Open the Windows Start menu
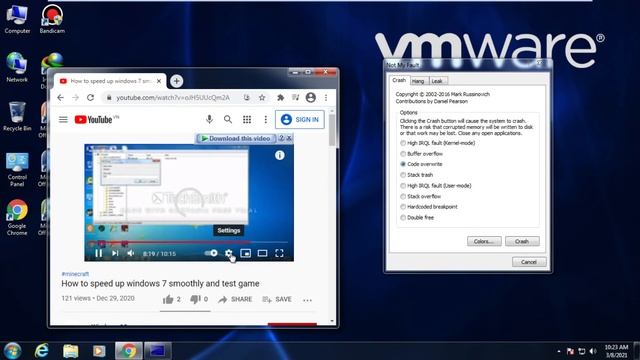 pyautogui.click(x=12, y=351)
